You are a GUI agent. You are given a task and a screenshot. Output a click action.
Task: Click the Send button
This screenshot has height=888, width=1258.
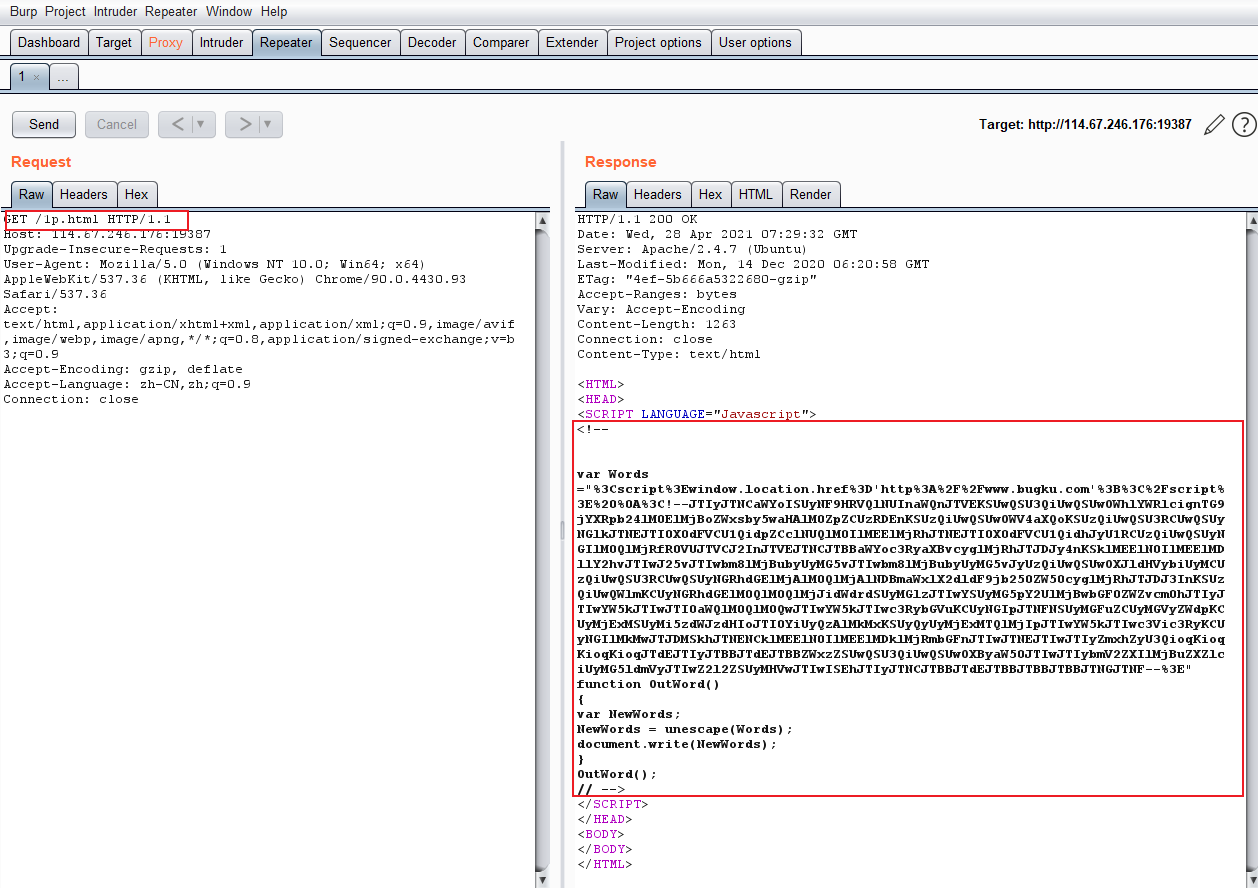coord(44,124)
